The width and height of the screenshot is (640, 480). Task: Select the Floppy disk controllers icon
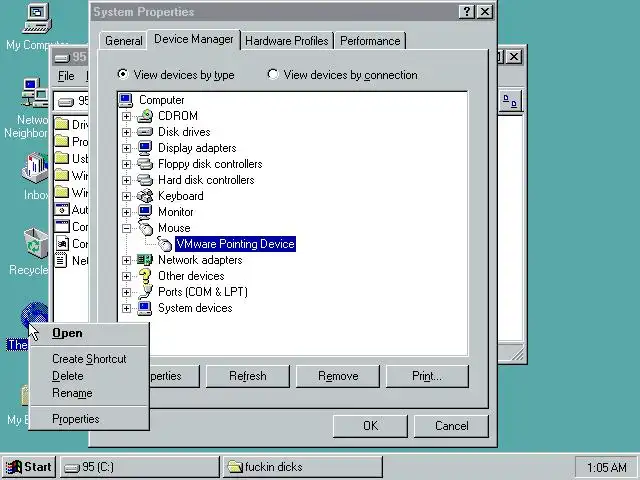click(145, 164)
